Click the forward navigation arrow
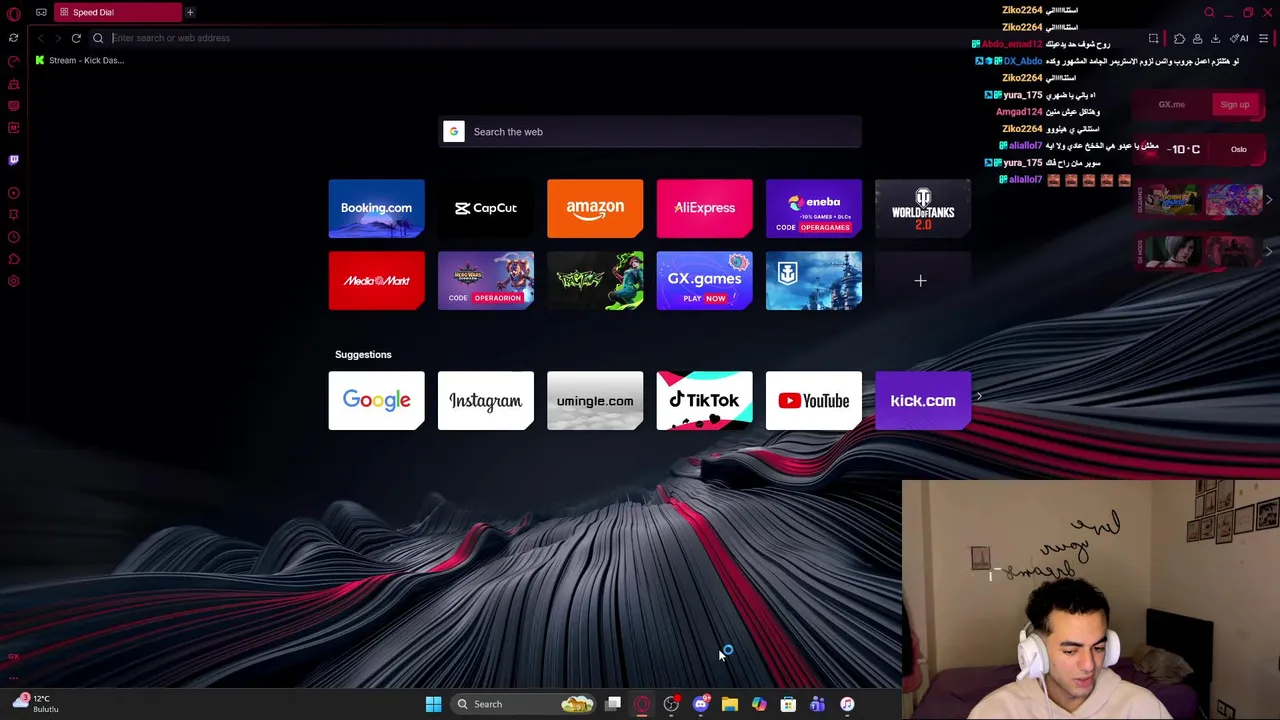Image resolution: width=1280 pixels, height=720 pixels. pyautogui.click(x=58, y=38)
